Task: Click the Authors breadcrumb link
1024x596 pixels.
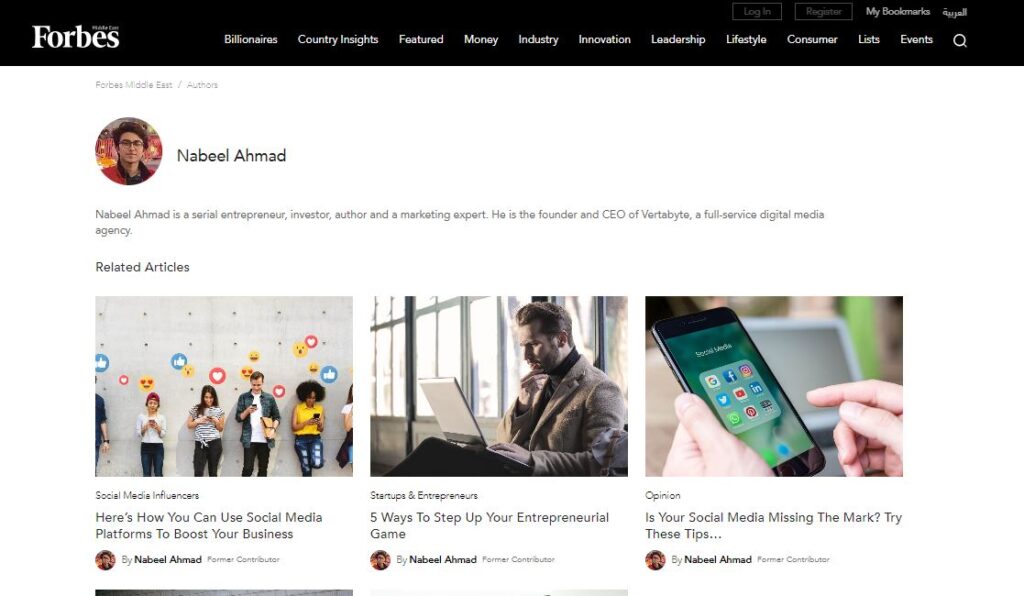Action: pos(202,85)
